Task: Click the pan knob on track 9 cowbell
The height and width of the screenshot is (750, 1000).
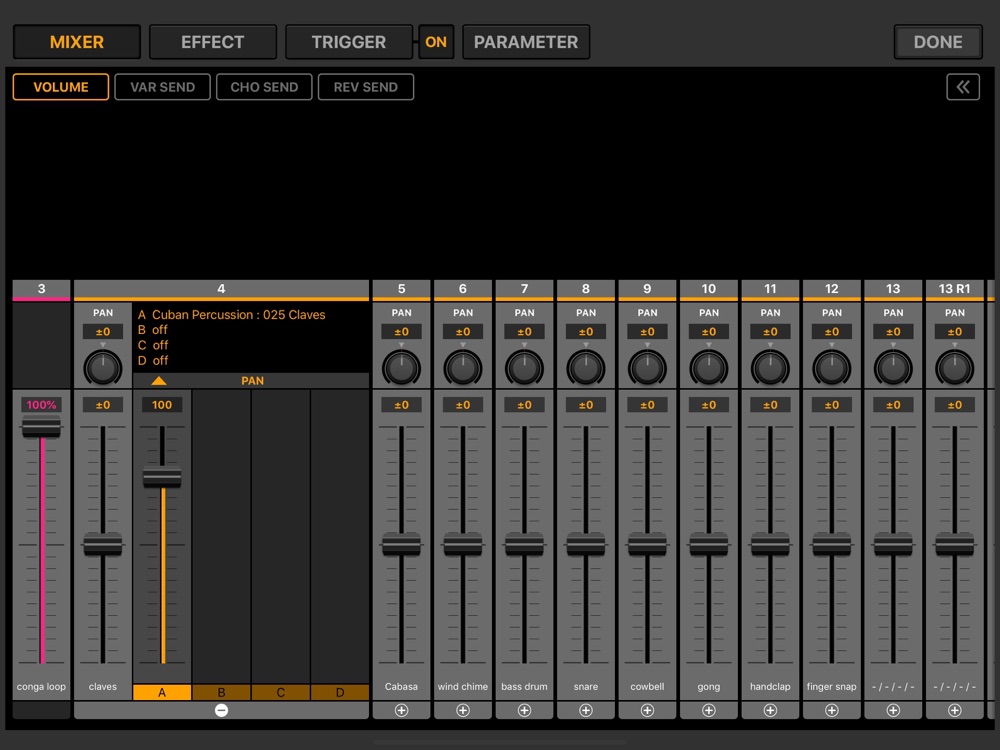Action: 647,367
